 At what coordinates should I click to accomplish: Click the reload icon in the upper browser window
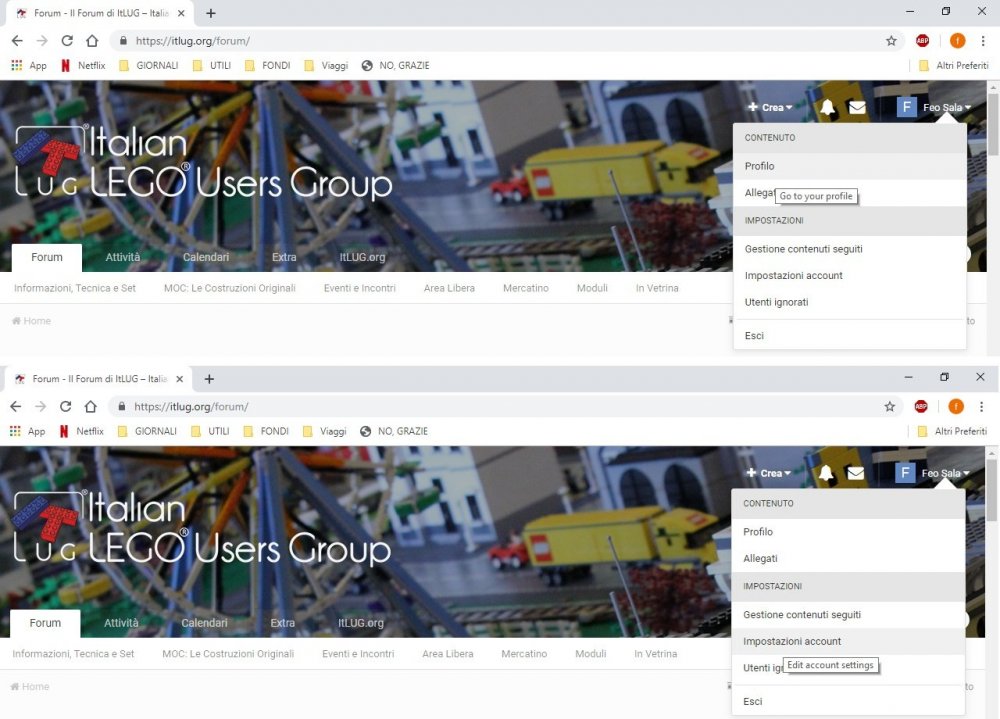click(67, 41)
